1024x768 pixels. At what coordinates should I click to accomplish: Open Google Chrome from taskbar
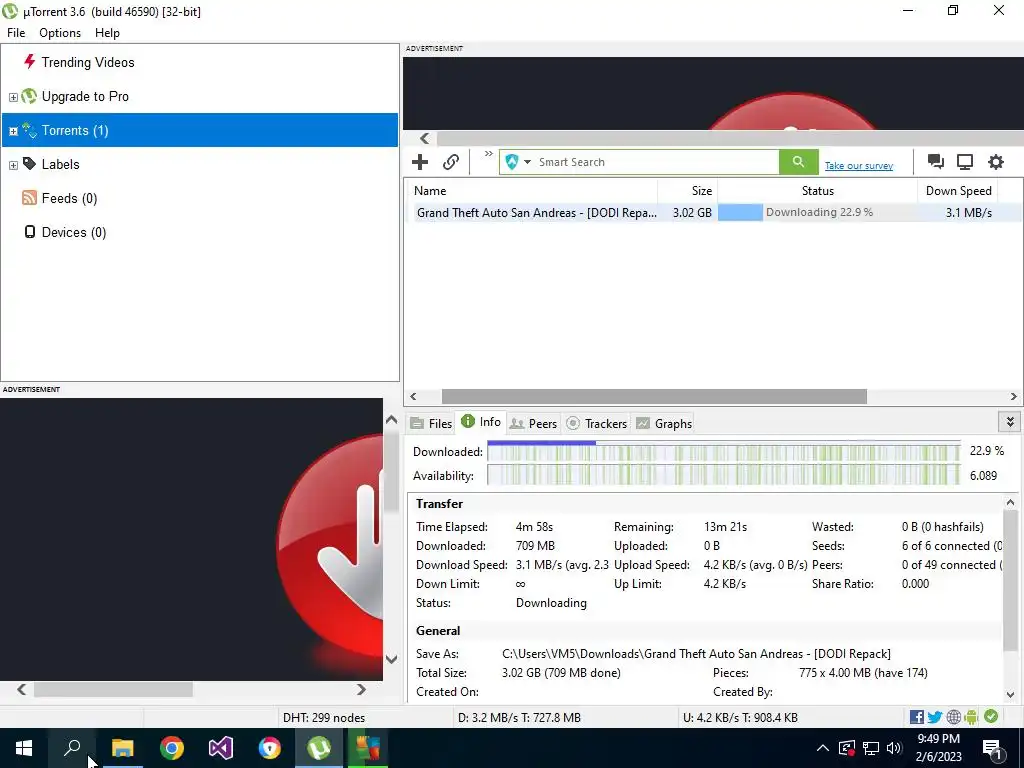point(172,748)
